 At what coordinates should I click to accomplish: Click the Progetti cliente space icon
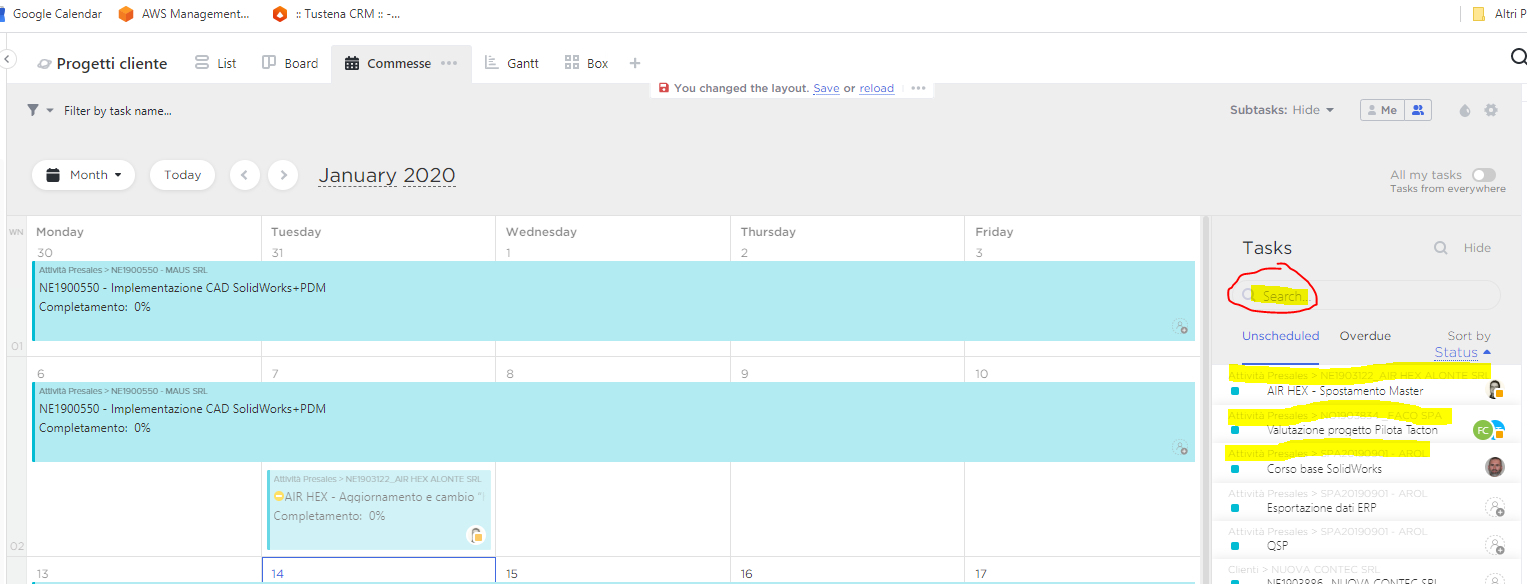(44, 64)
